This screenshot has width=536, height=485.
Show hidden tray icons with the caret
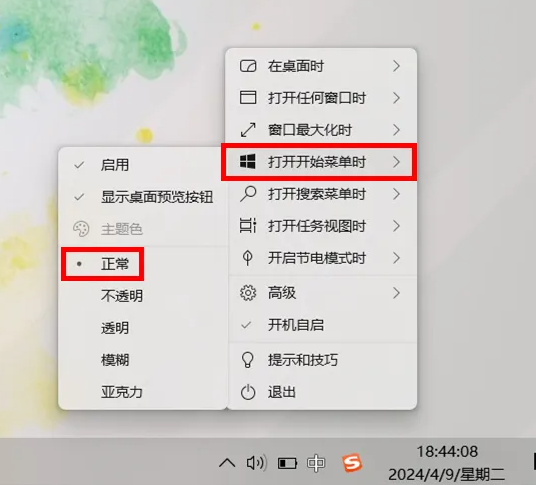227,463
